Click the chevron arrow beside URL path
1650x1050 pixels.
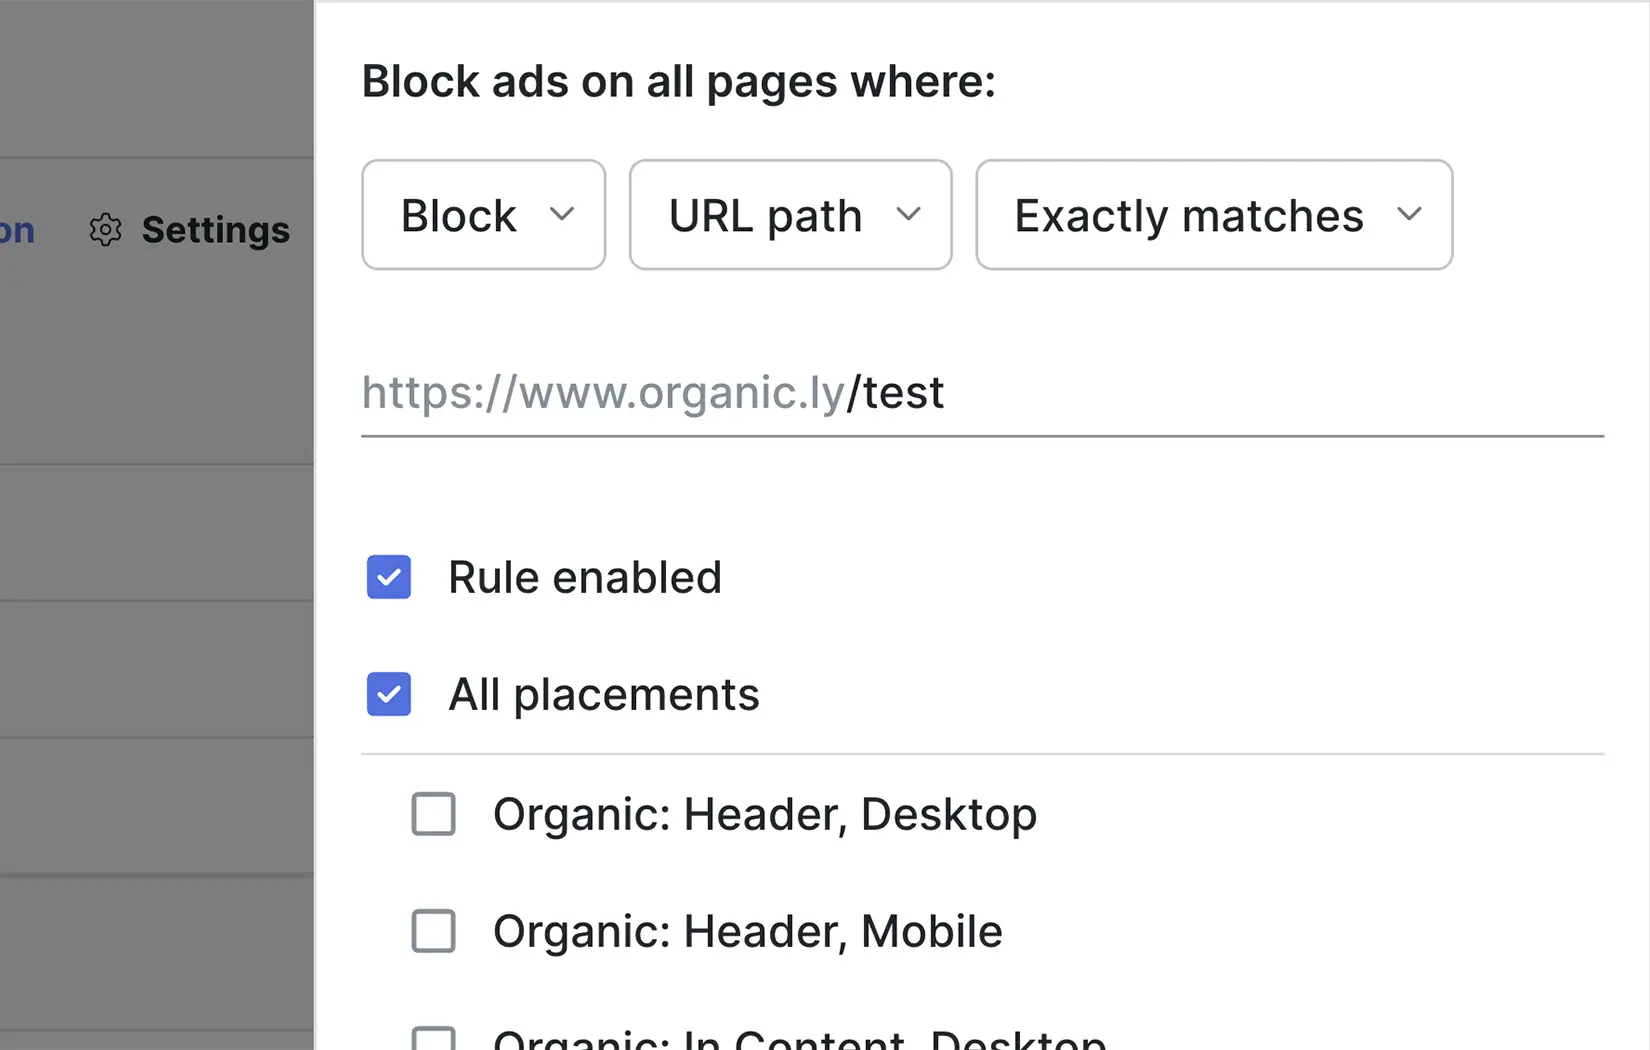click(x=908, y=214)
